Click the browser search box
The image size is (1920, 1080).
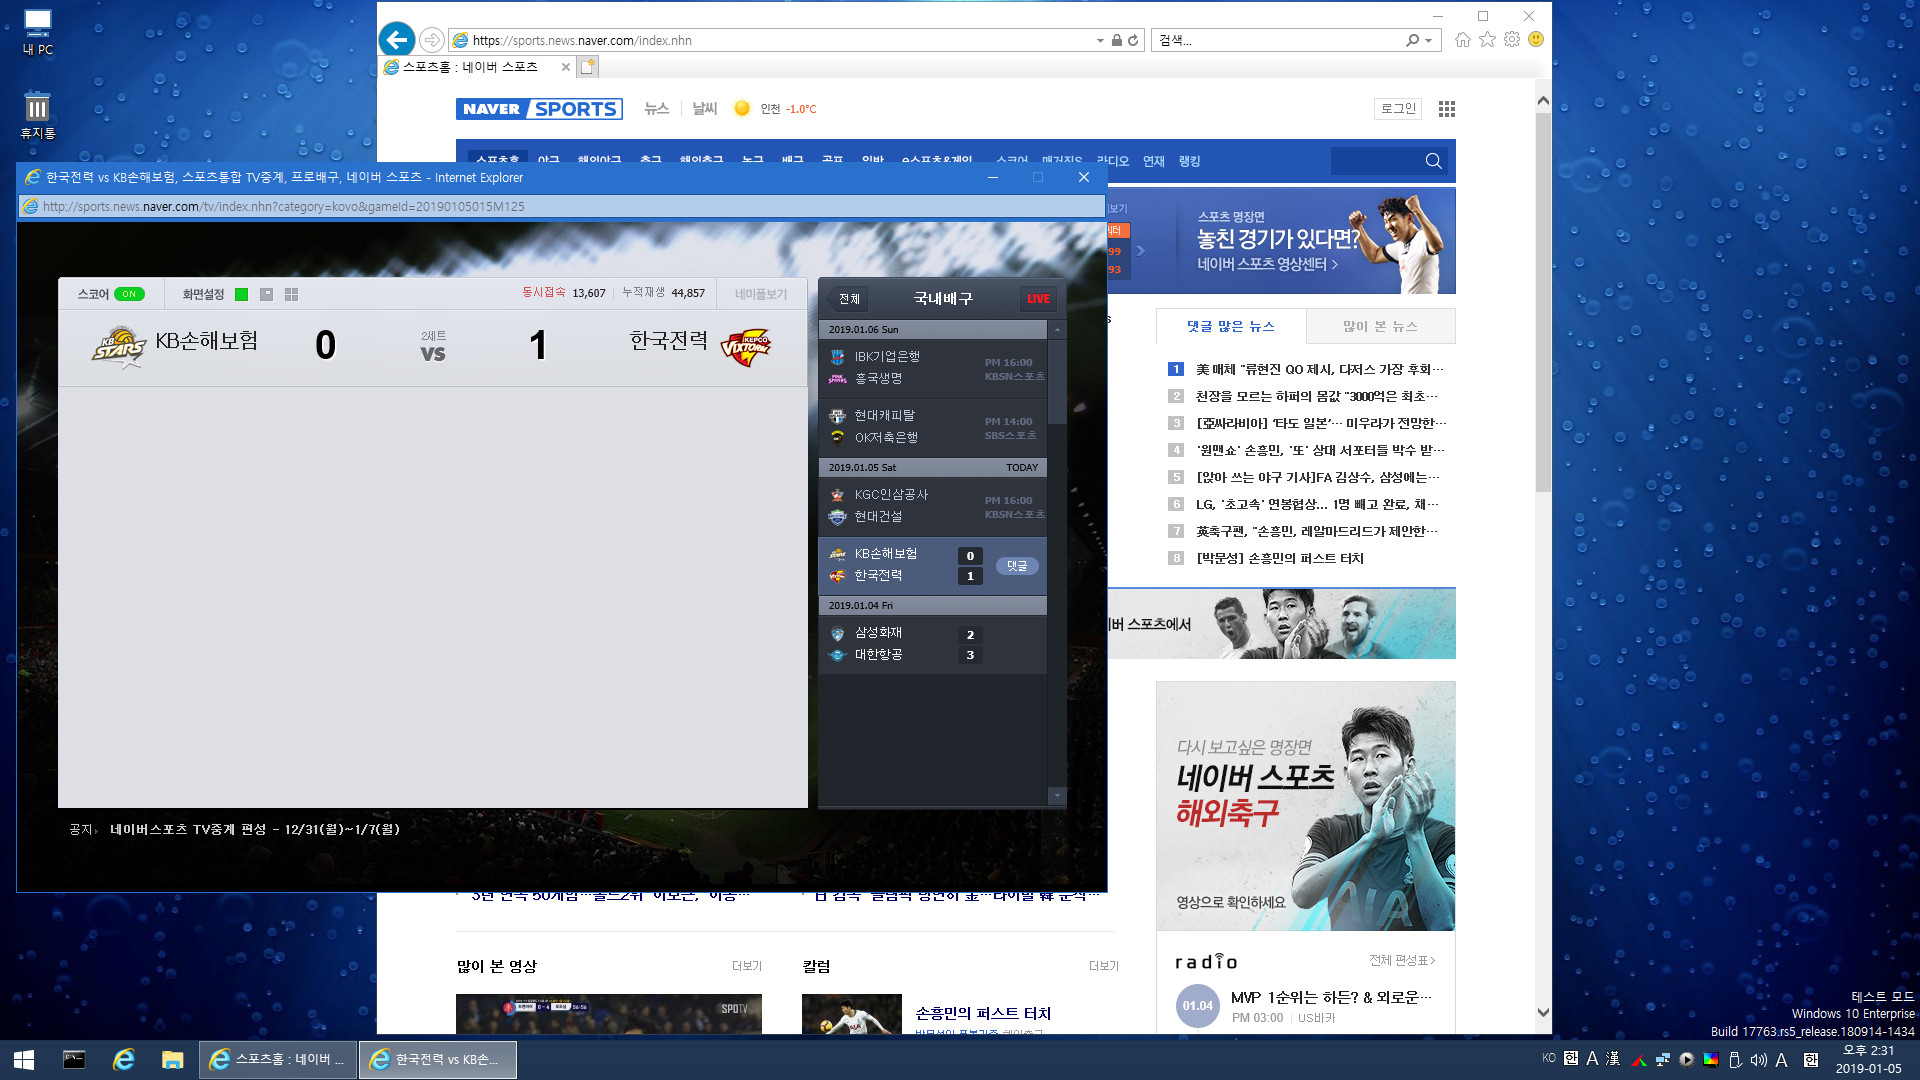click(1280, 40)
